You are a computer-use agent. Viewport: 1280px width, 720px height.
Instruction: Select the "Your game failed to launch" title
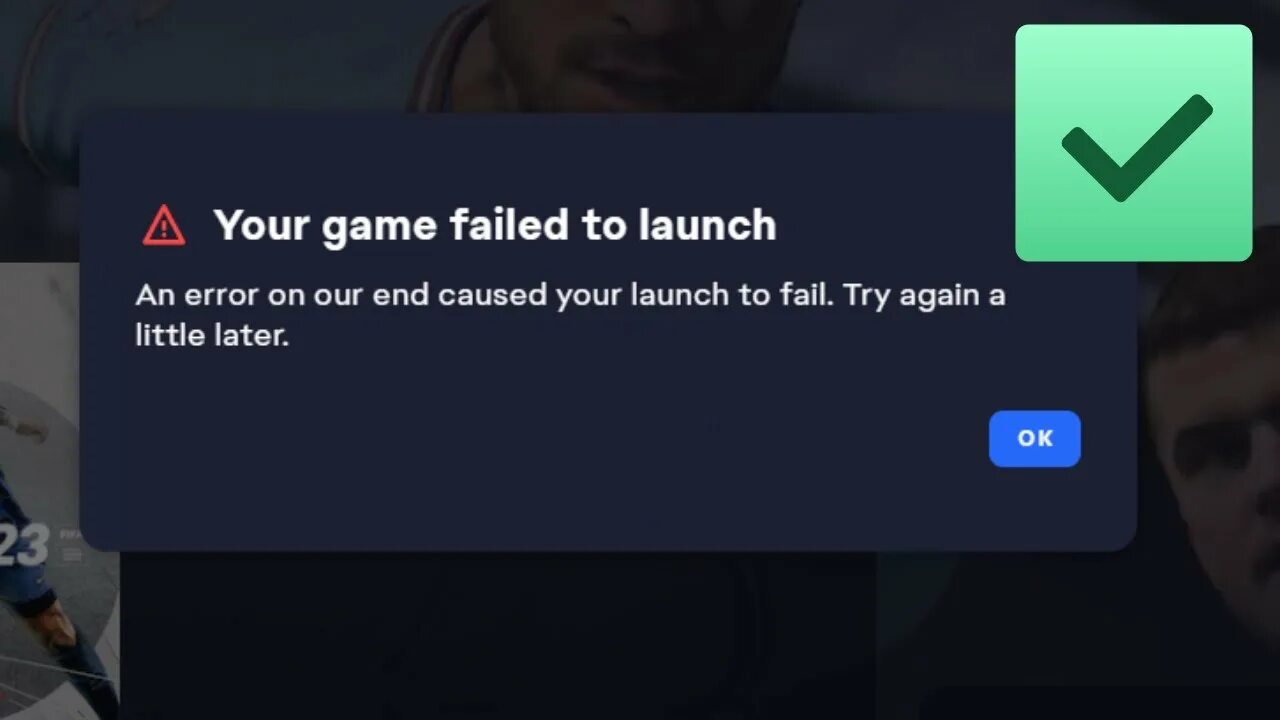coord(495,225)
